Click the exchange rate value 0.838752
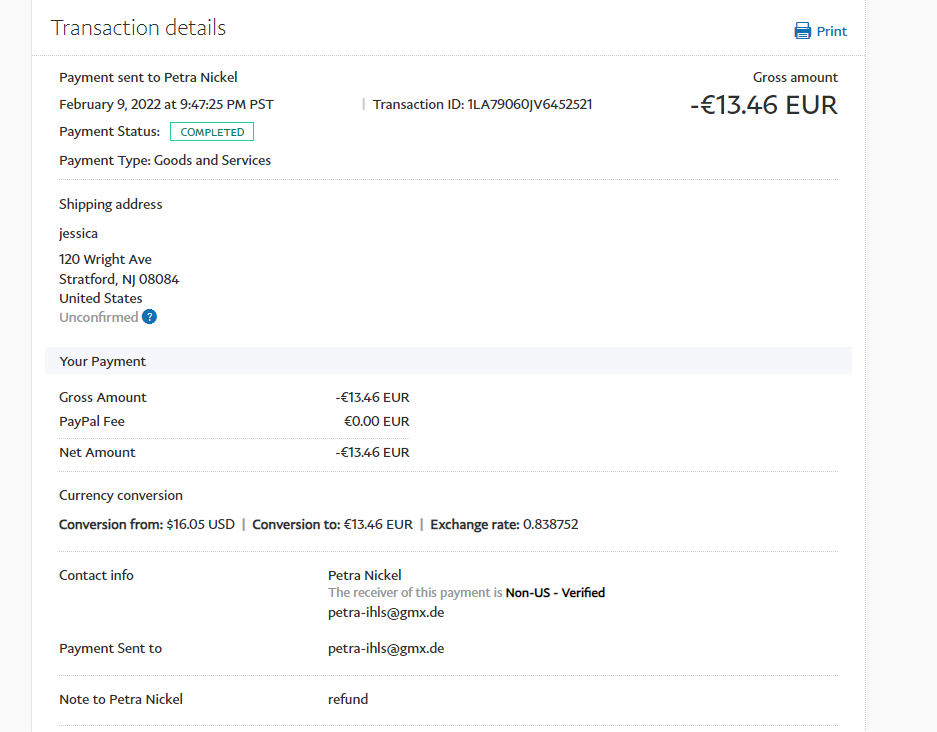The image size is (937, 732). [x=546, y=524]
